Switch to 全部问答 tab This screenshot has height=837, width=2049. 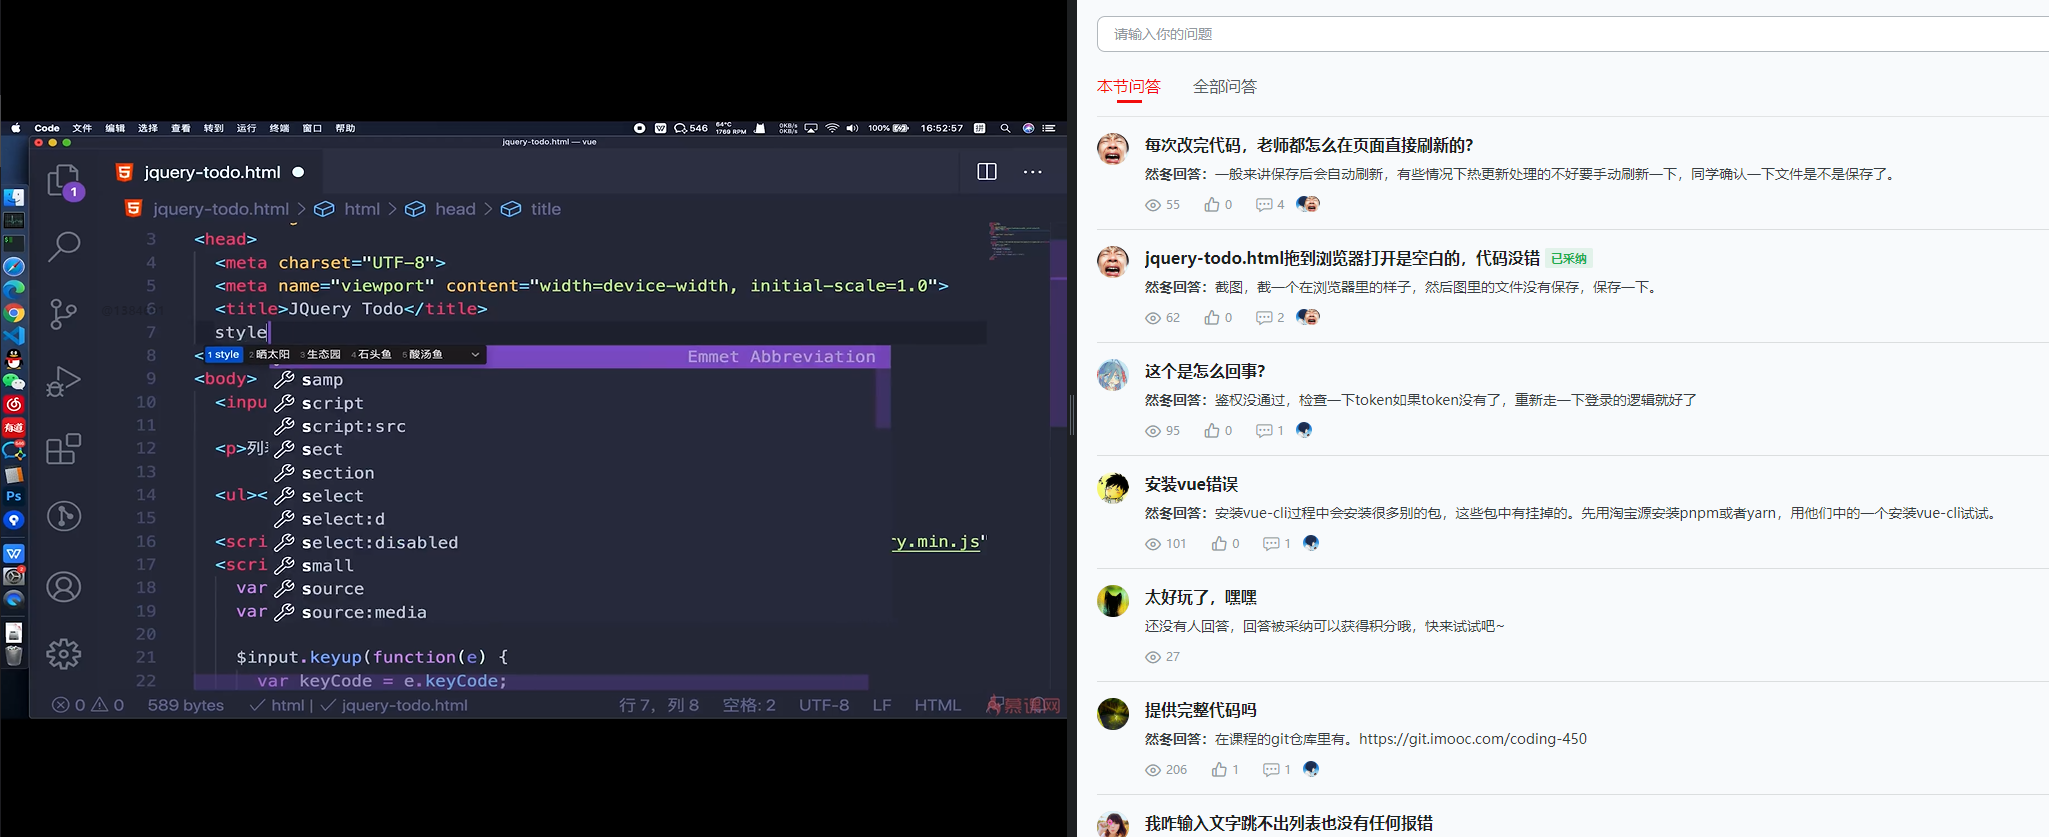1225,87
